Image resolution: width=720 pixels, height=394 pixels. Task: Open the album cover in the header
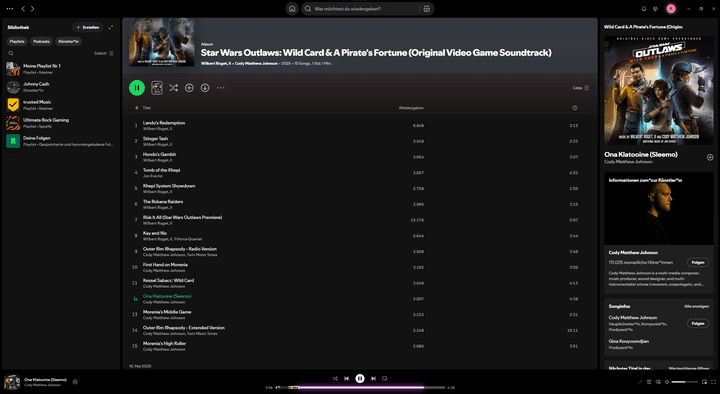pos(162,42)
